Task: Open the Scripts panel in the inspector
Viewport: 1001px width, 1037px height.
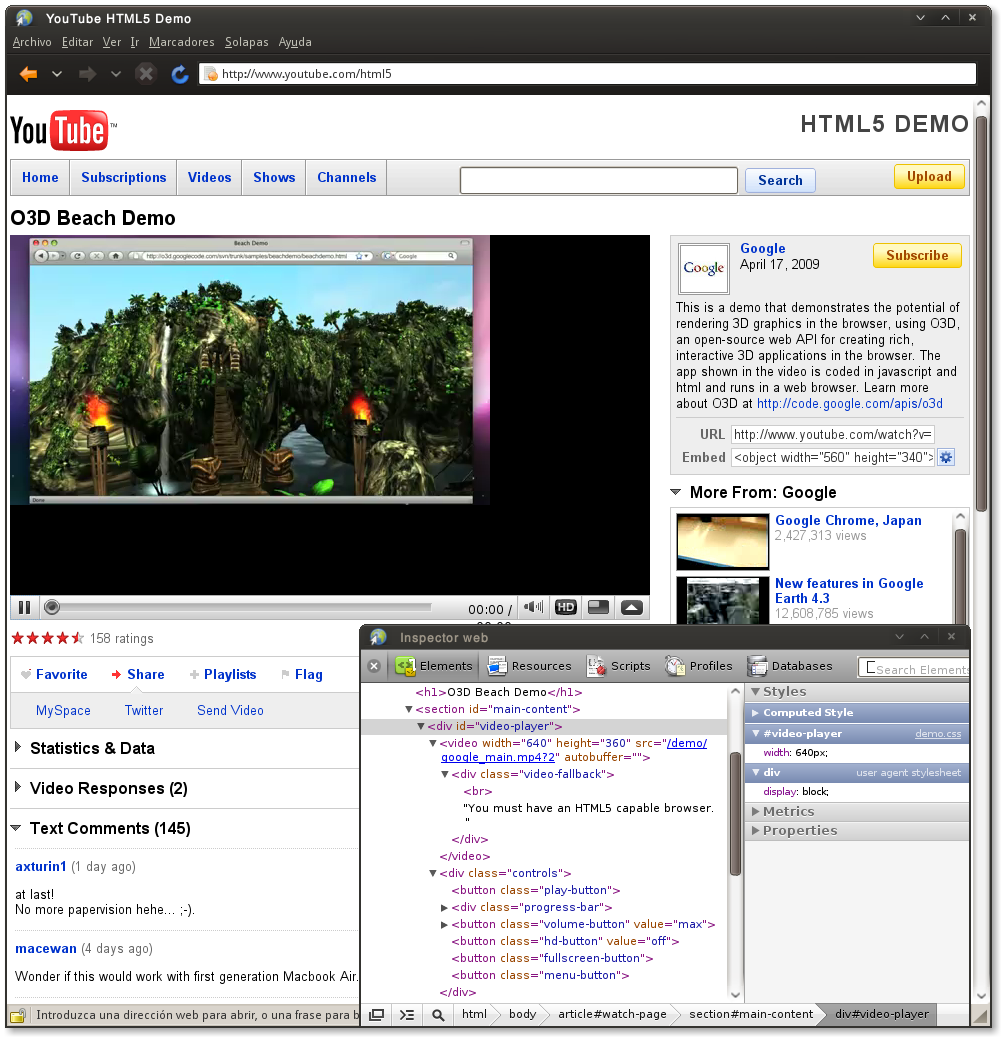Action: [x=619, y=666]
